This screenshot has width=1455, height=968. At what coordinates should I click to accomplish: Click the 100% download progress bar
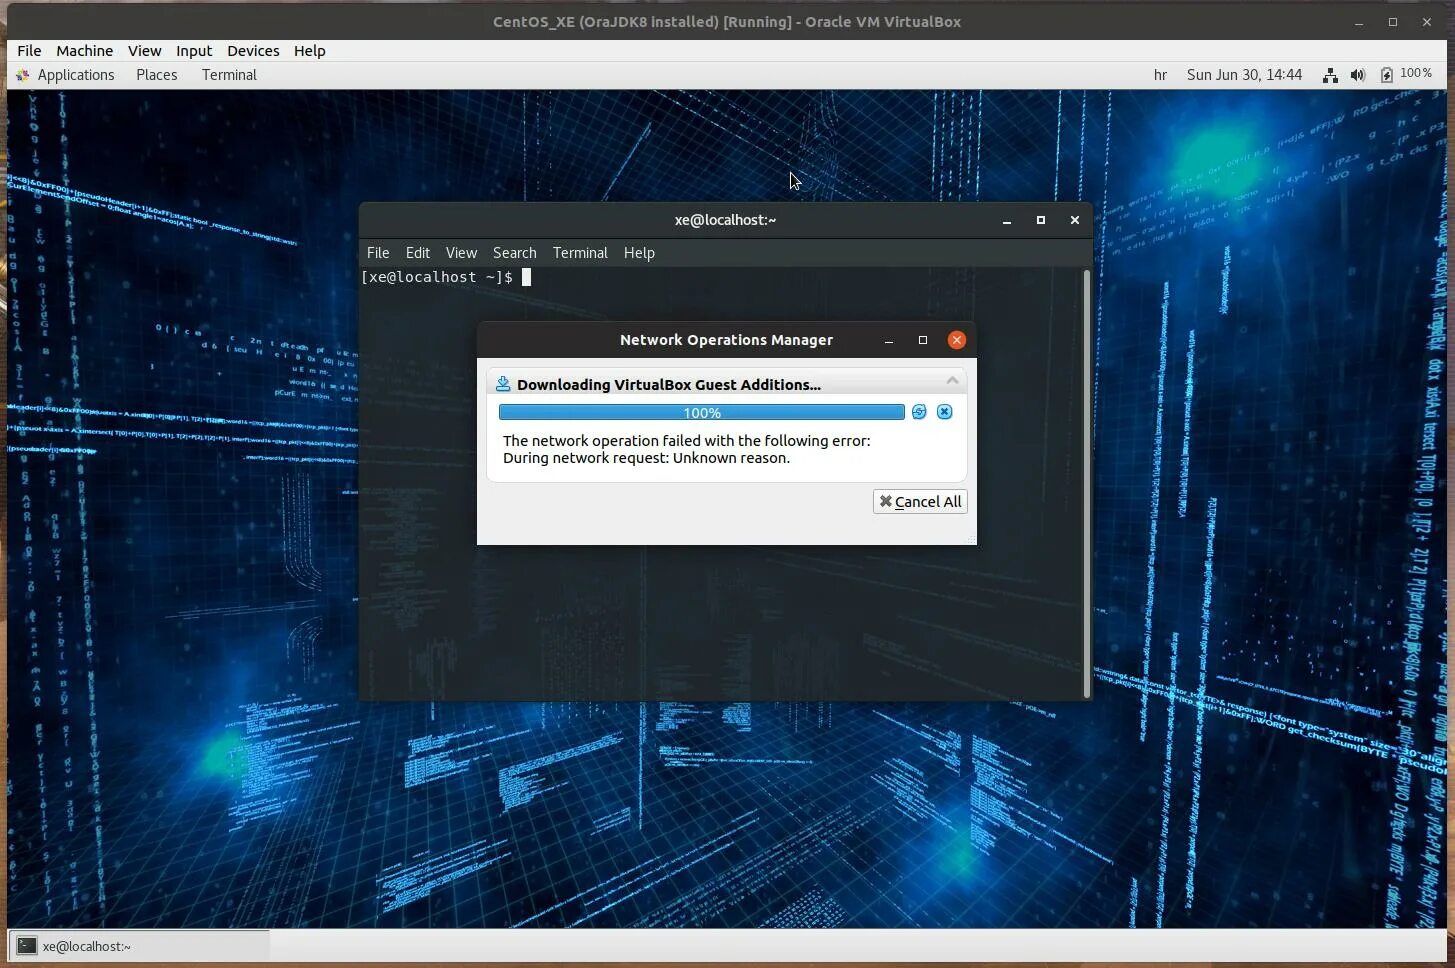coord(701,413)
